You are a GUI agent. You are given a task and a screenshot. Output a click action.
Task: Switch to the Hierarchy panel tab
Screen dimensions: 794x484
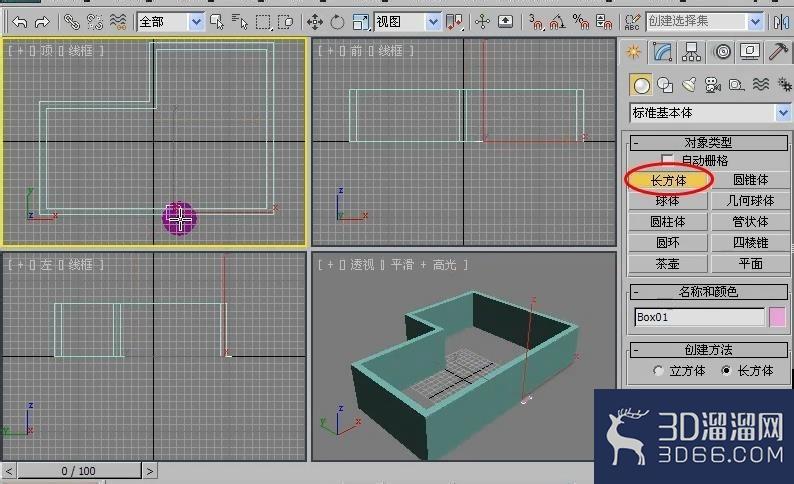691,52
